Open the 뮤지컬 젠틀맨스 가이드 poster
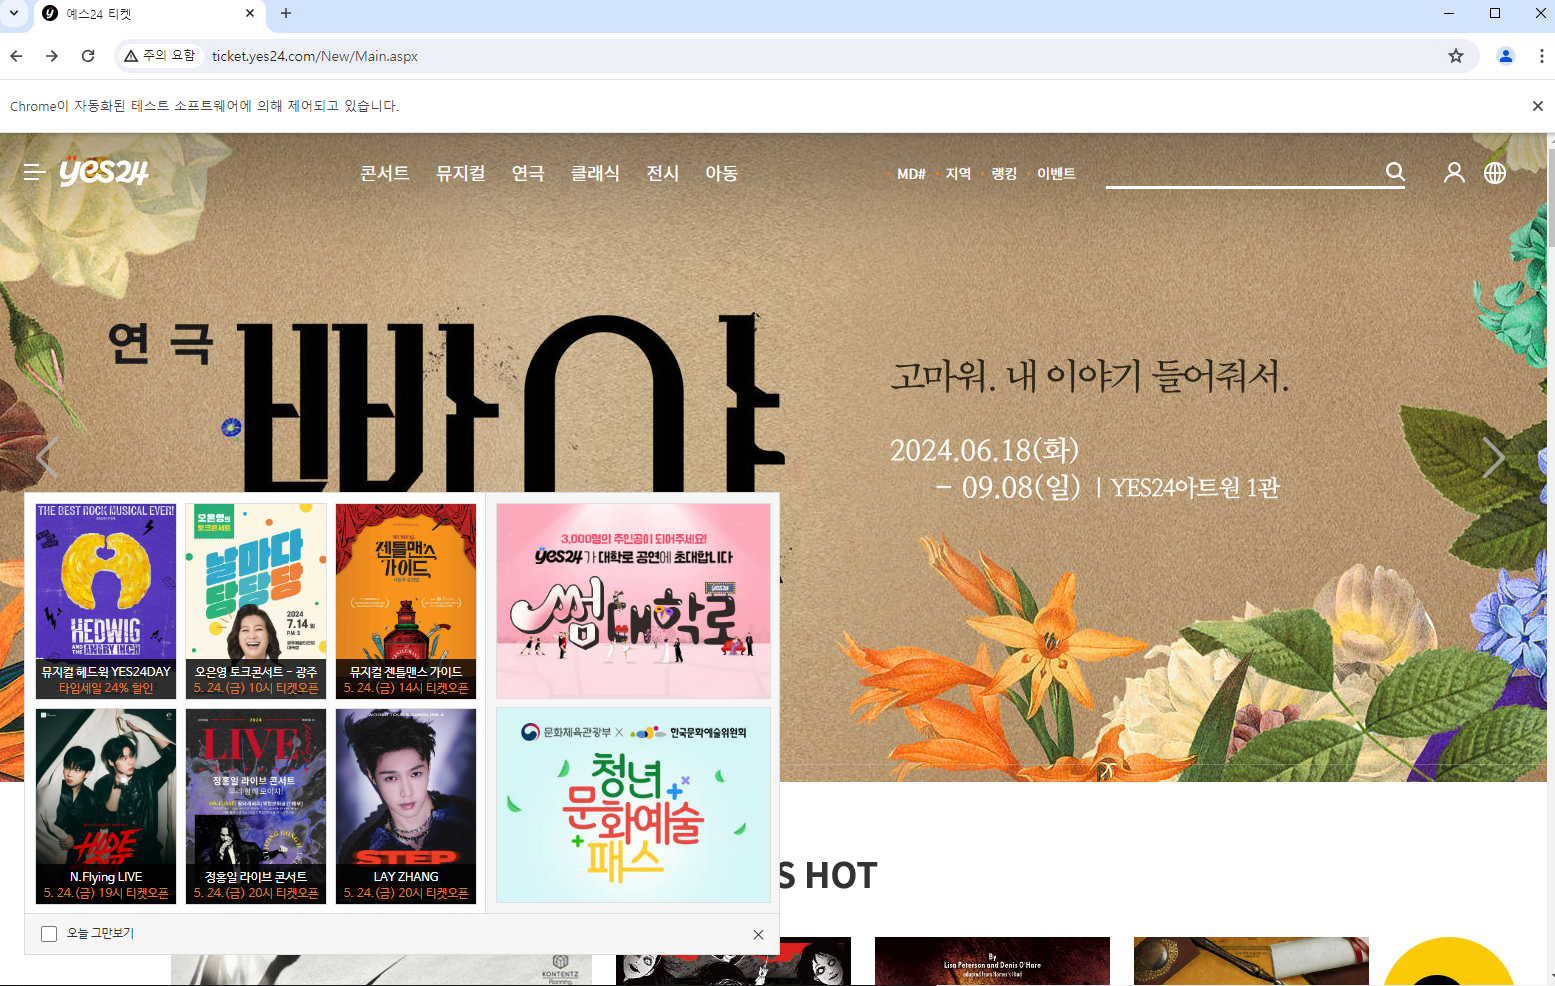 point(406,601)
